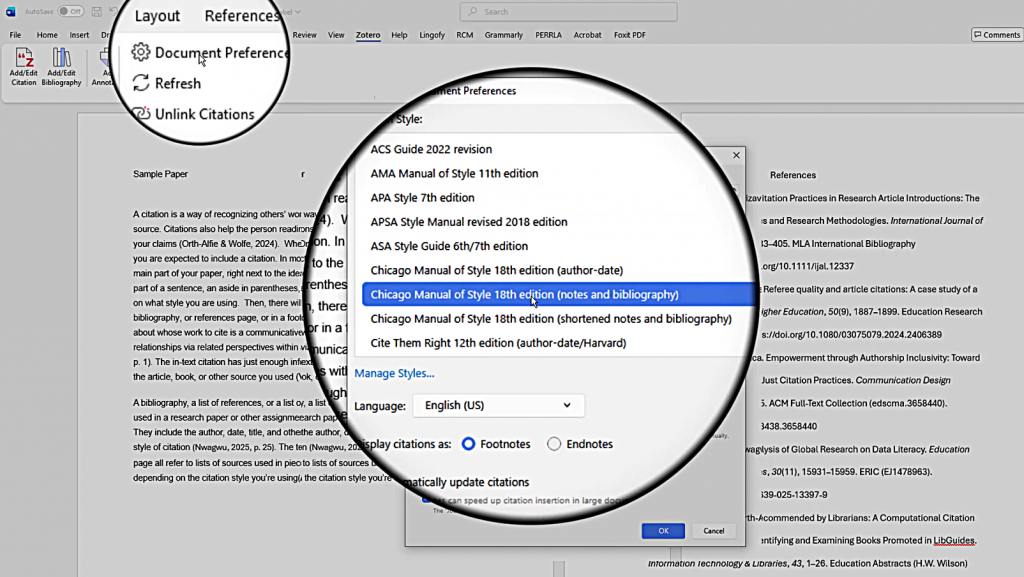The height and width of the screenshot is (577, 1024).
Task: Close the Document Preferences dialog
Action: coord(737,156)
